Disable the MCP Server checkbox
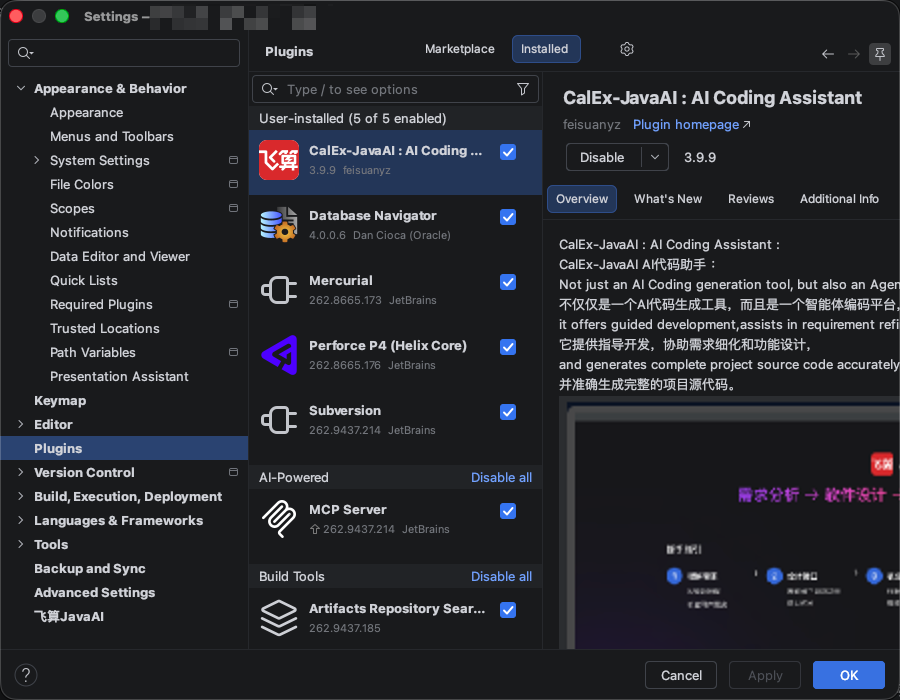Image resolution: width=900 pixels, height=700 pixels. click(x=508, y=511)
